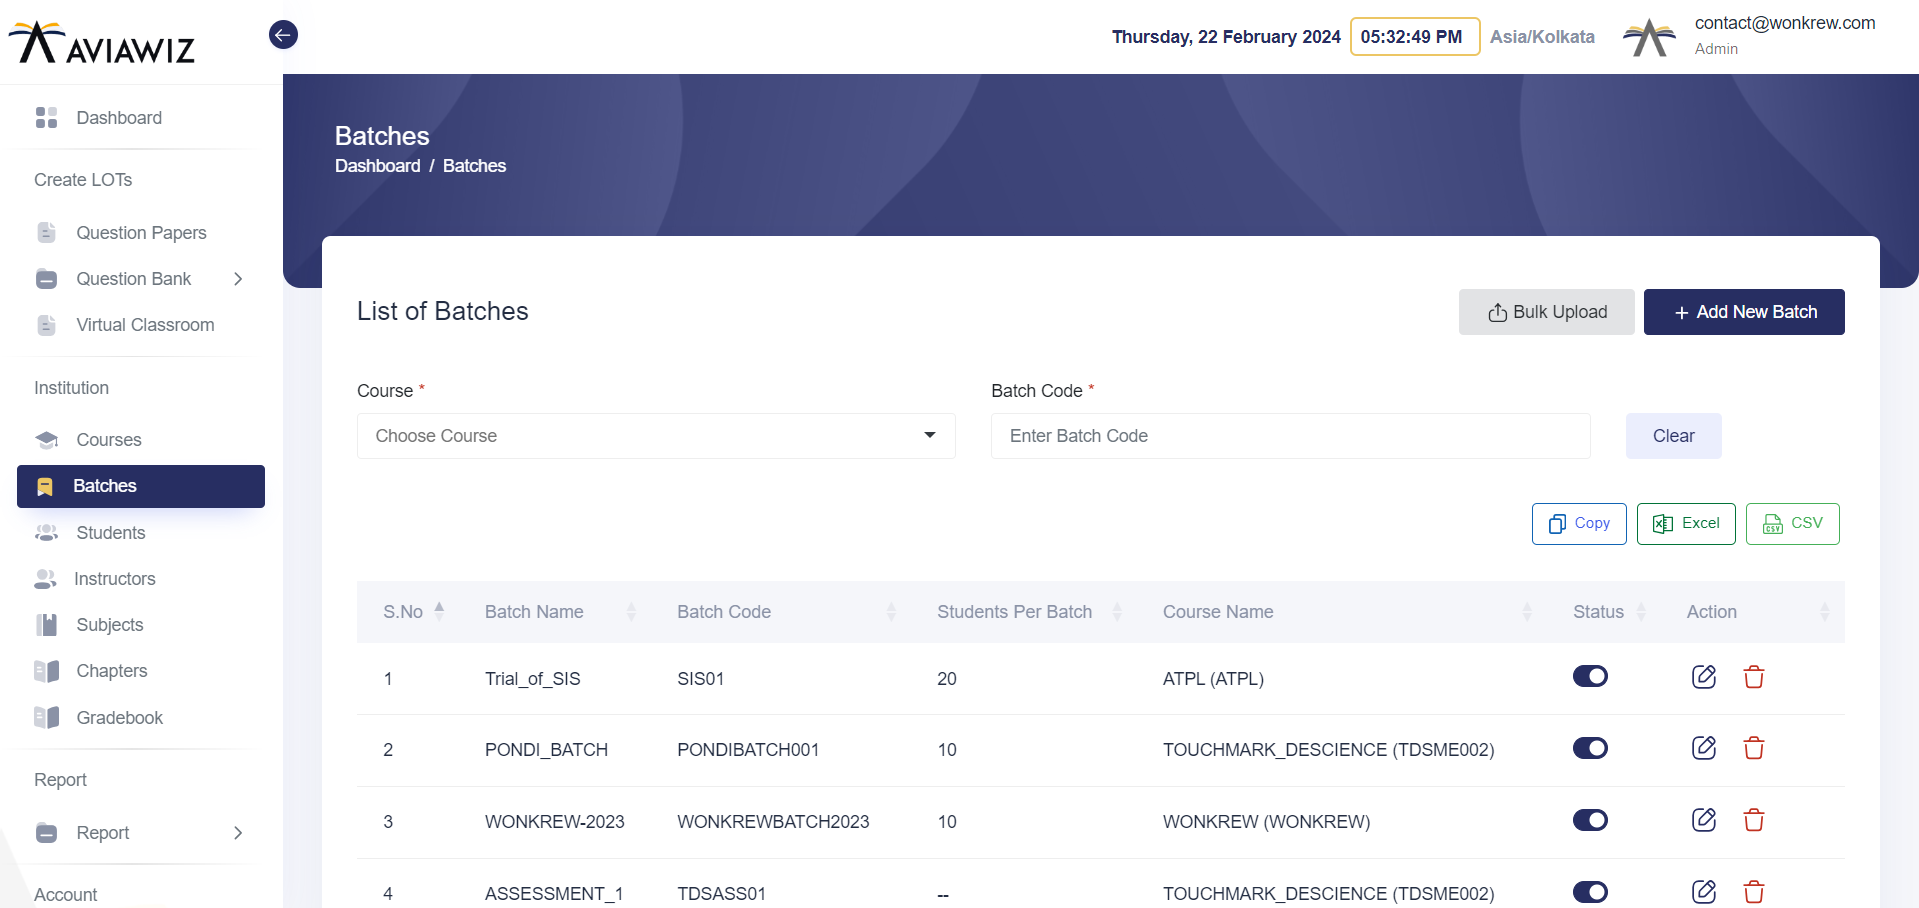Screen dimensions: 1919x908
Task: Click ATPL (ATPL) course name cell
Action: [1213, 679]
